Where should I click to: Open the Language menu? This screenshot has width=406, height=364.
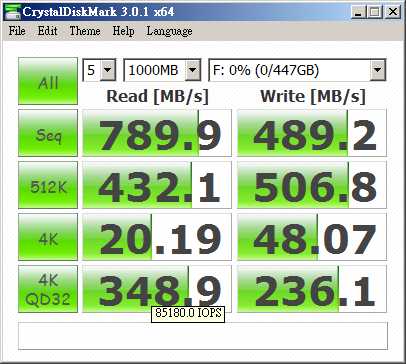coord(169,31)
